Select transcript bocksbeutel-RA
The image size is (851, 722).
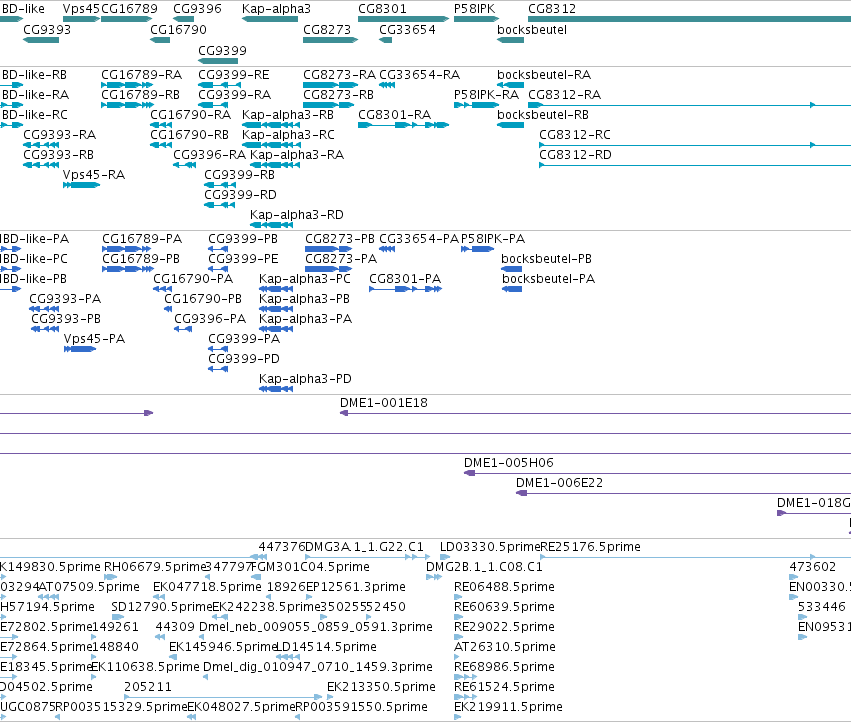point(544,74)
